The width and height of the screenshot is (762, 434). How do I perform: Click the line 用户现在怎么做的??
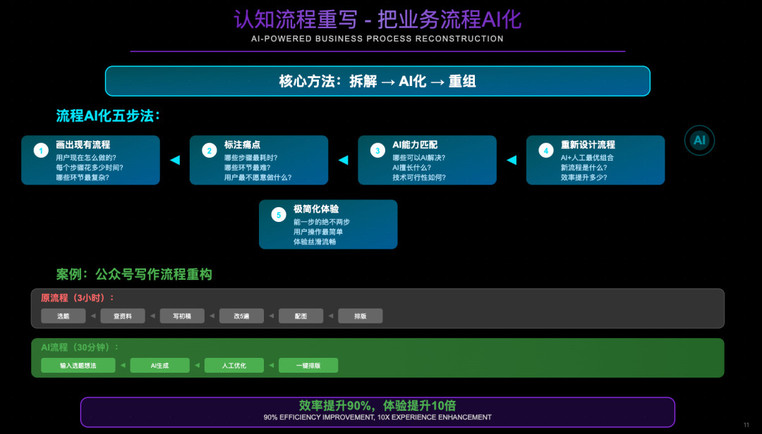pyautogui.click(x=86, y=158)
